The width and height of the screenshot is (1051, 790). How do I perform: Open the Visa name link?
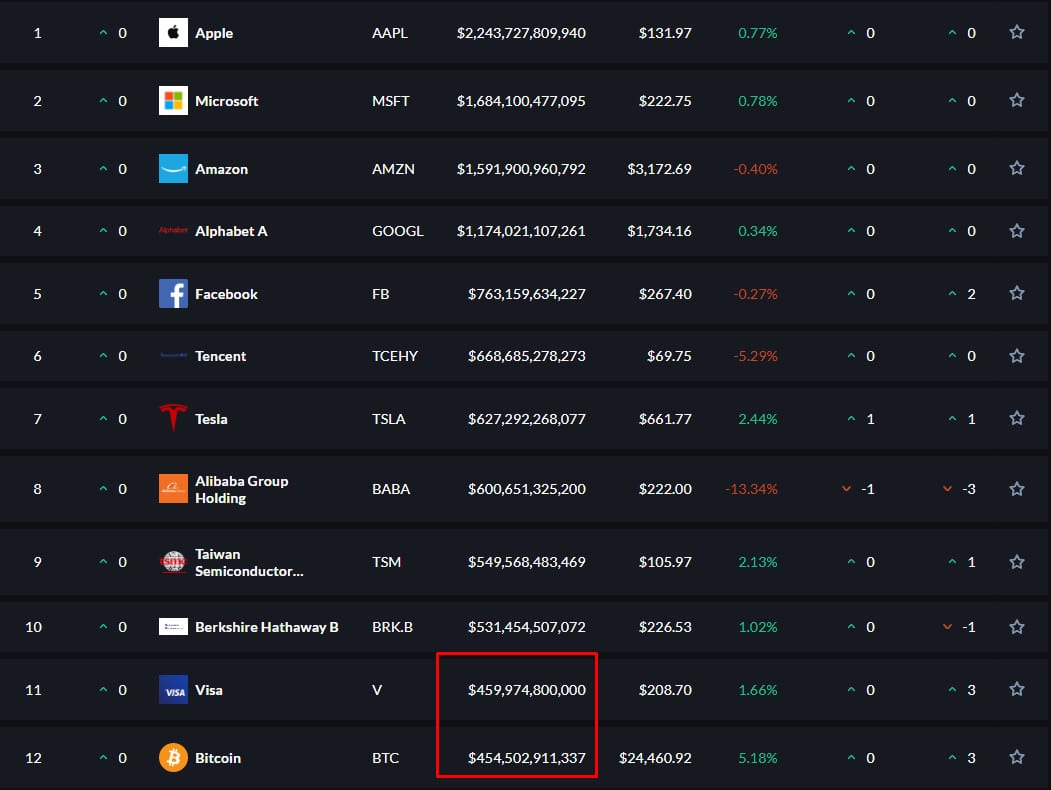[208, 690]
